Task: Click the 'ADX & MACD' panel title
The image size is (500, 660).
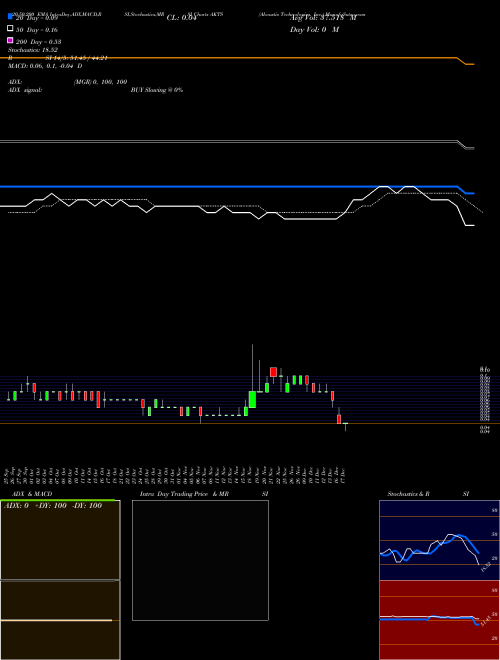Action: tap(32, 494)
